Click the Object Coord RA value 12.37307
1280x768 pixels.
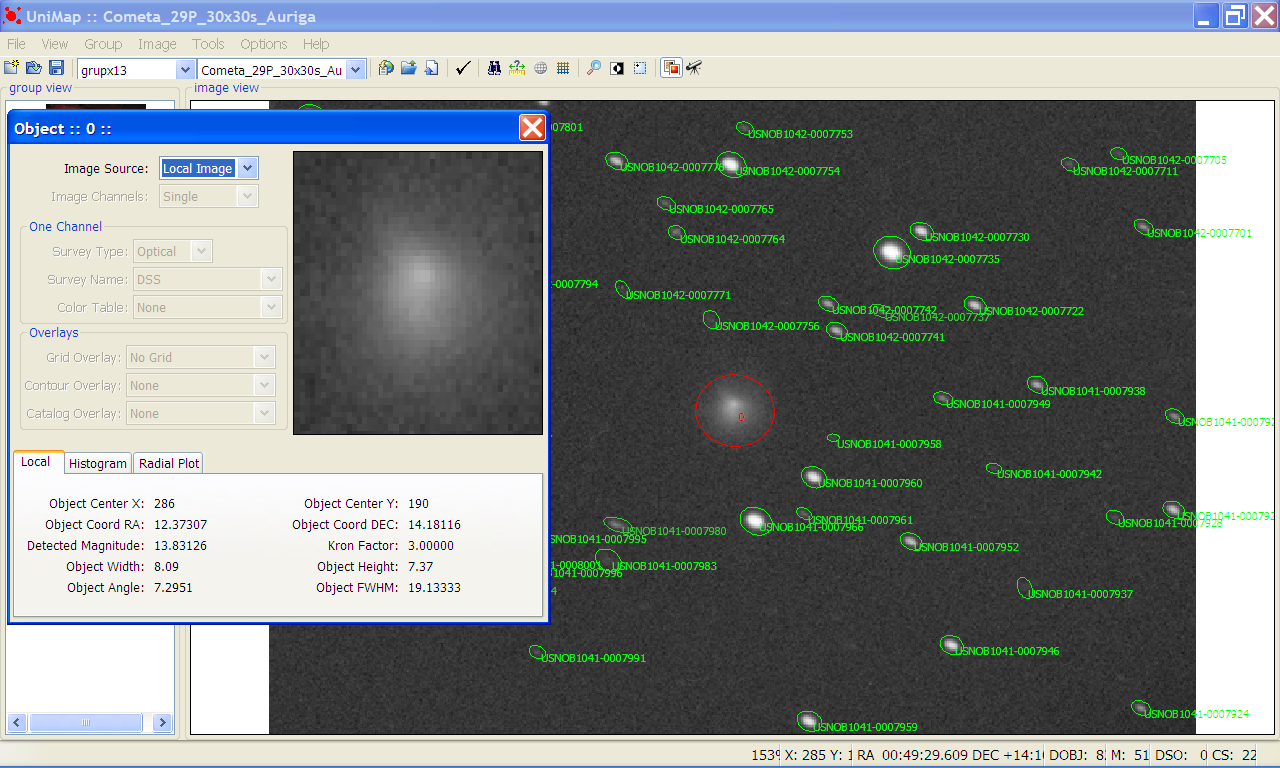point(180,525)
